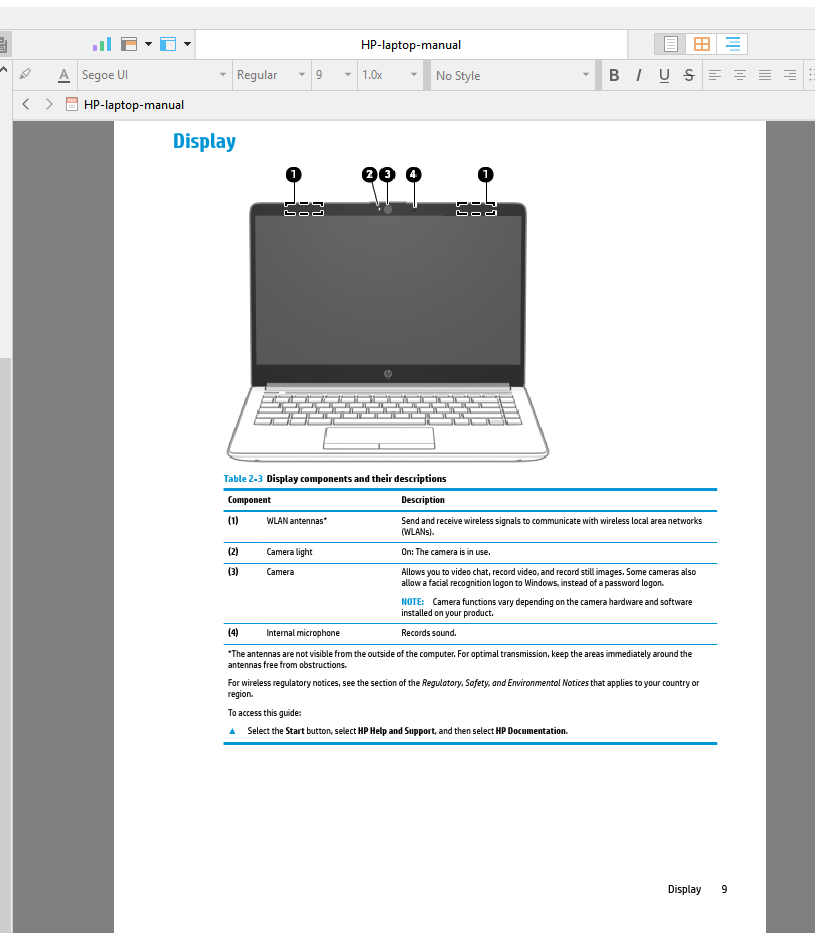Open the Regular font weight dropdown
This screenshot has height=933, width=815.
[271, 75]
